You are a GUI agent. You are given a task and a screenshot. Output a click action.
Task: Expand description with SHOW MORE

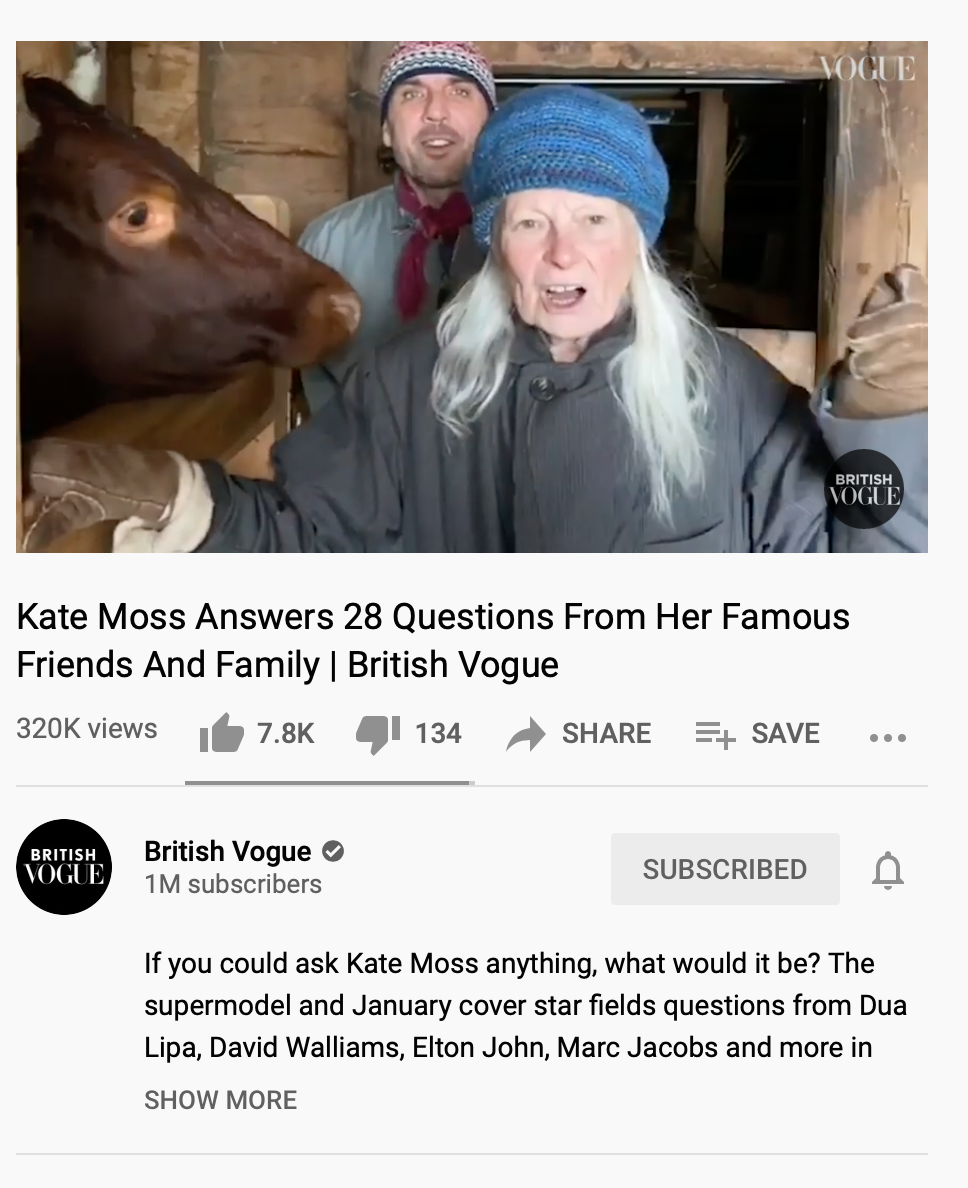[x=220, y=1100]
